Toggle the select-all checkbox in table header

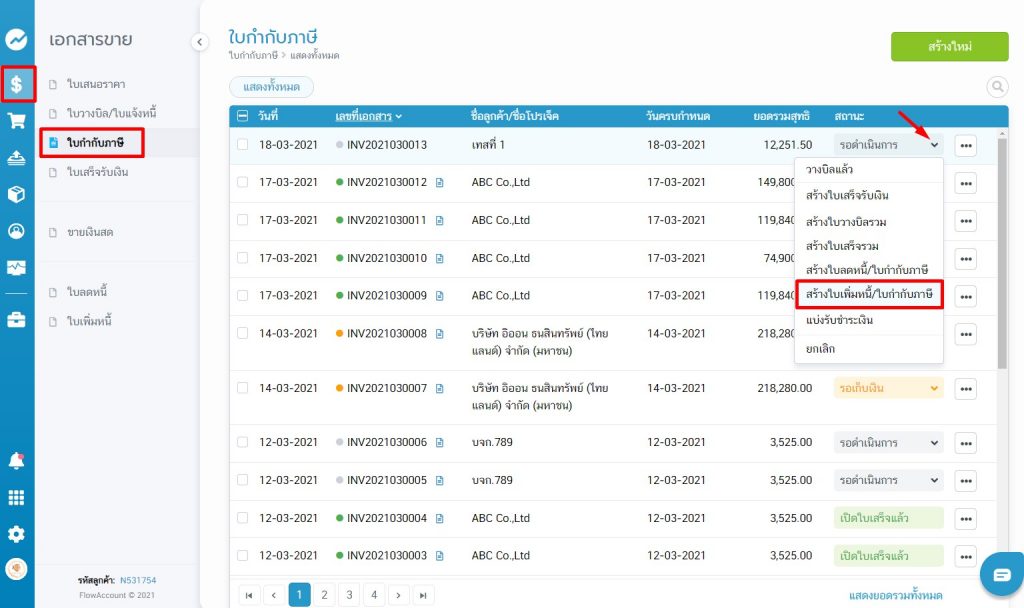click(x=242, y=116)
